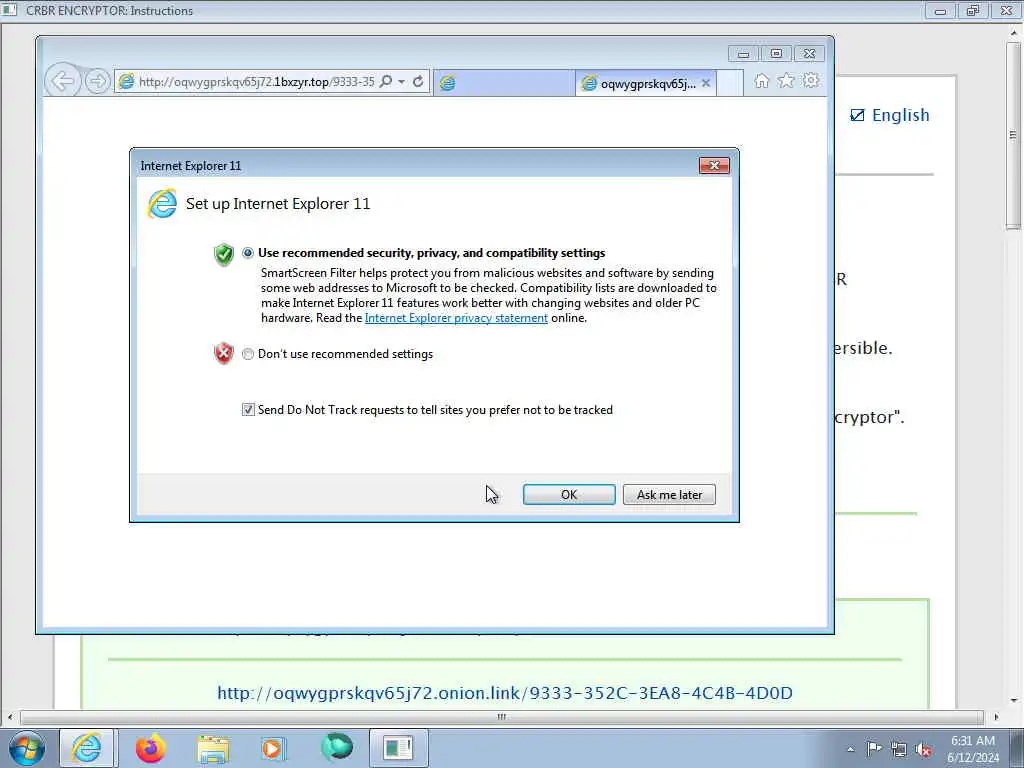The image size is (1024, 768).
Task: Open Windows Media Player on taskbar
Action: coord(273,748)
